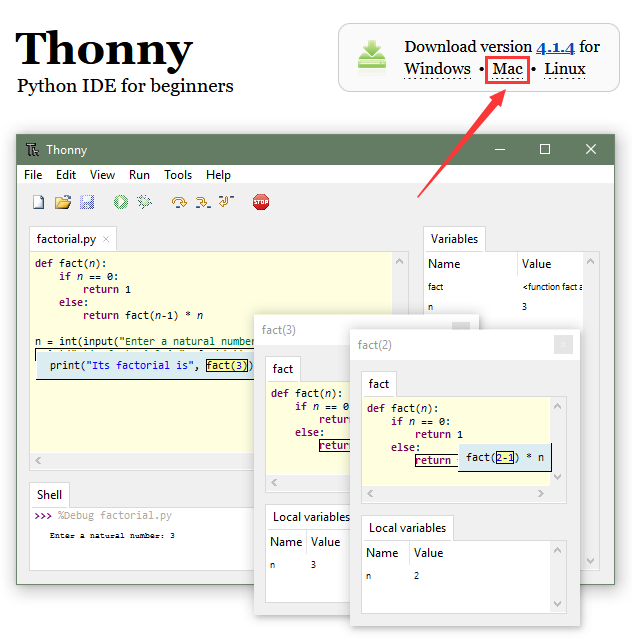Open the Help menu
This screenshot has width=632, height=639.
pos(218,175)
